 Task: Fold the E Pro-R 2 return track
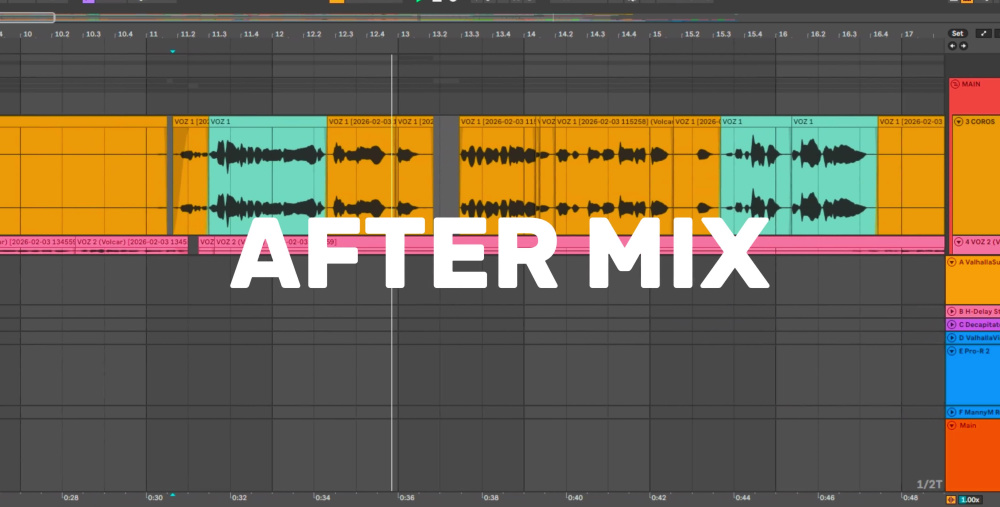click(952, 351)
